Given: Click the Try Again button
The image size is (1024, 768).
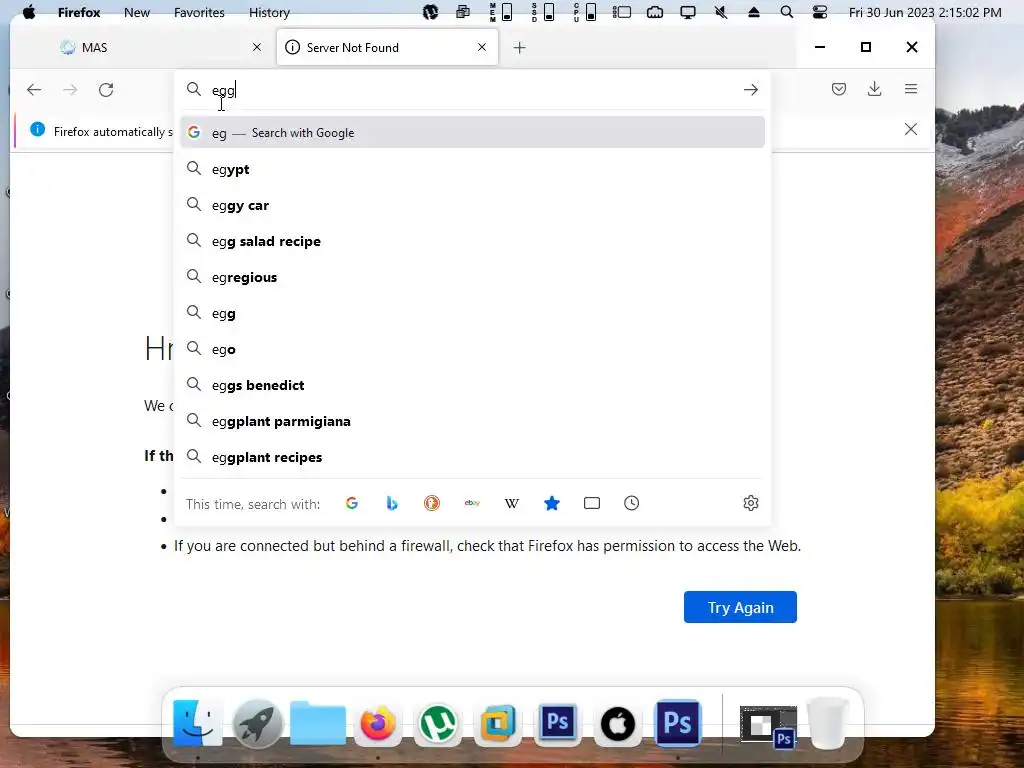Looking at the screenshot, I should [740, 607].
